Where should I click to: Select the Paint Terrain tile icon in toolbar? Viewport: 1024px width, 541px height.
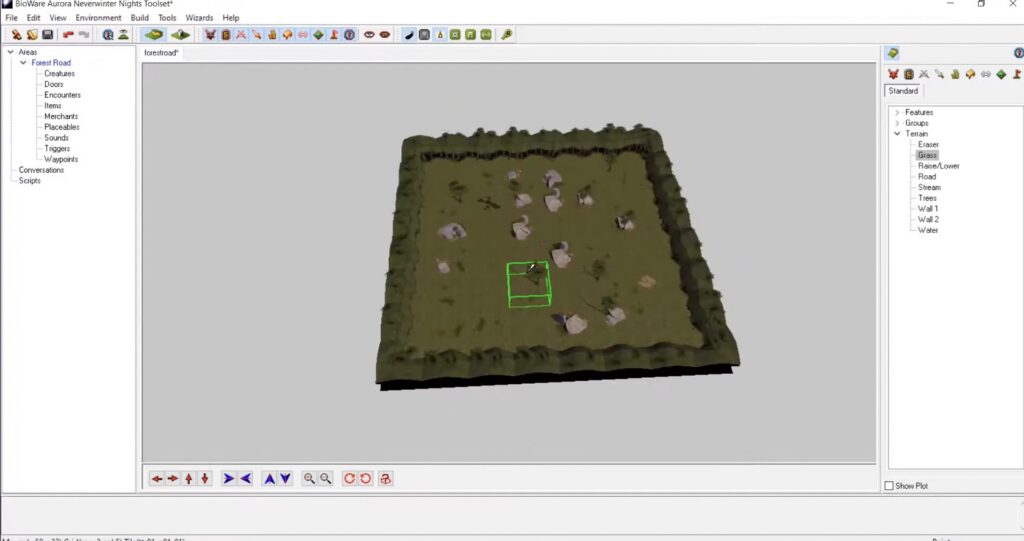pos(154,35)
